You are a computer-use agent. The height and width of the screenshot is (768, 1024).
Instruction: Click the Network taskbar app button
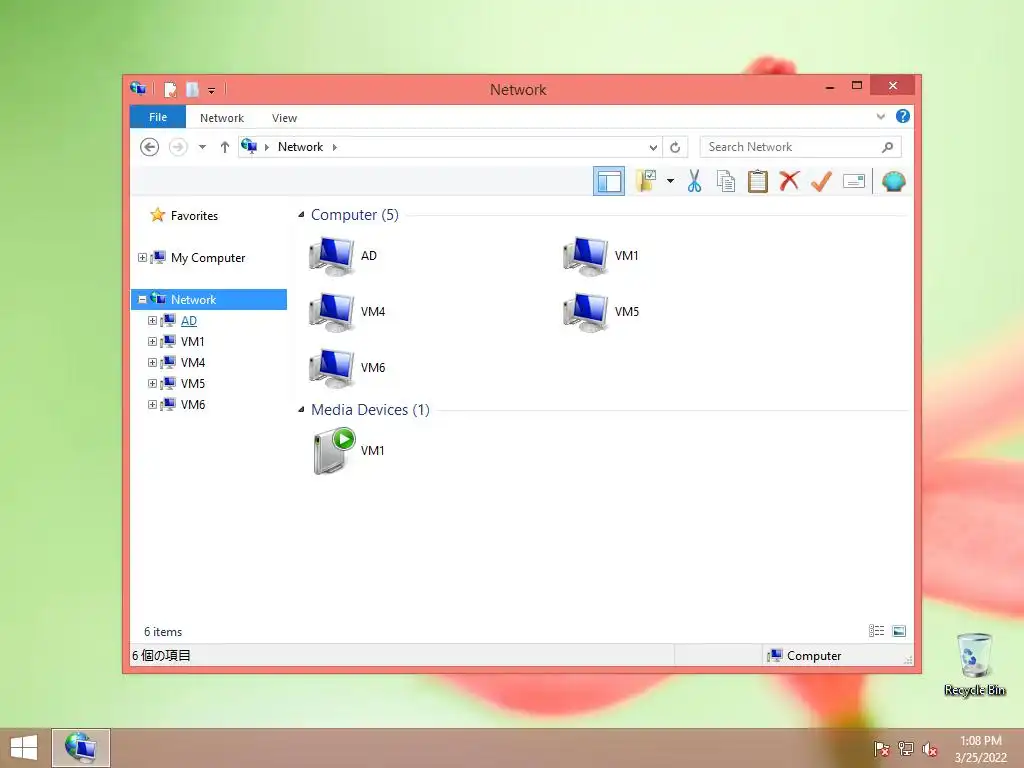pos(81,748)
